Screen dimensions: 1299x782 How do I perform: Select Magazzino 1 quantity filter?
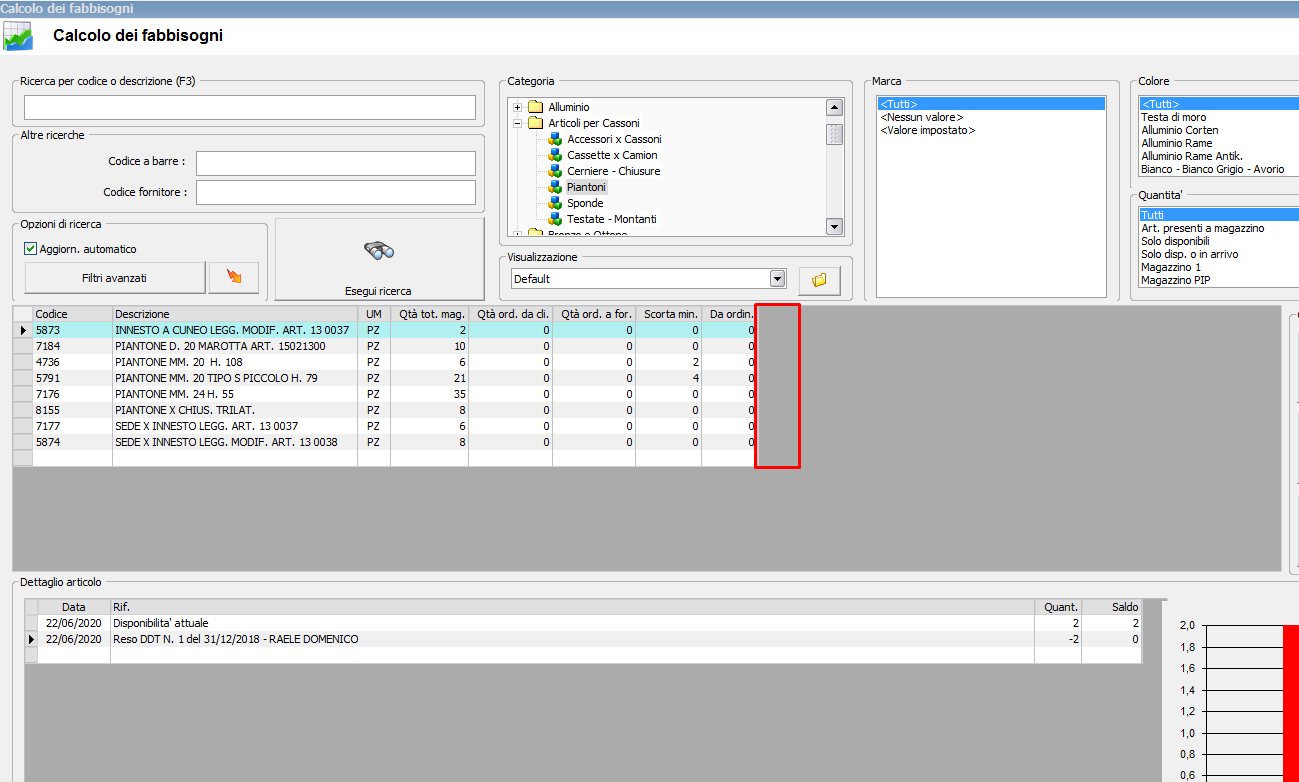pos(1170,267)
